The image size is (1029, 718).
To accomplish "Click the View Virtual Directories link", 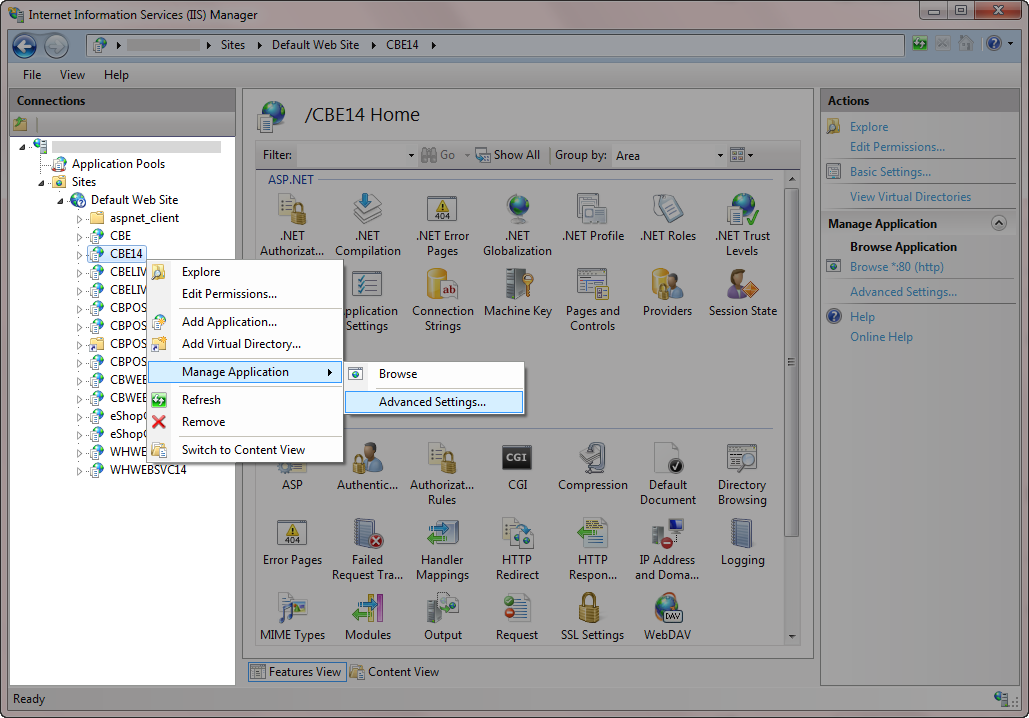I will tap(910, 197).
